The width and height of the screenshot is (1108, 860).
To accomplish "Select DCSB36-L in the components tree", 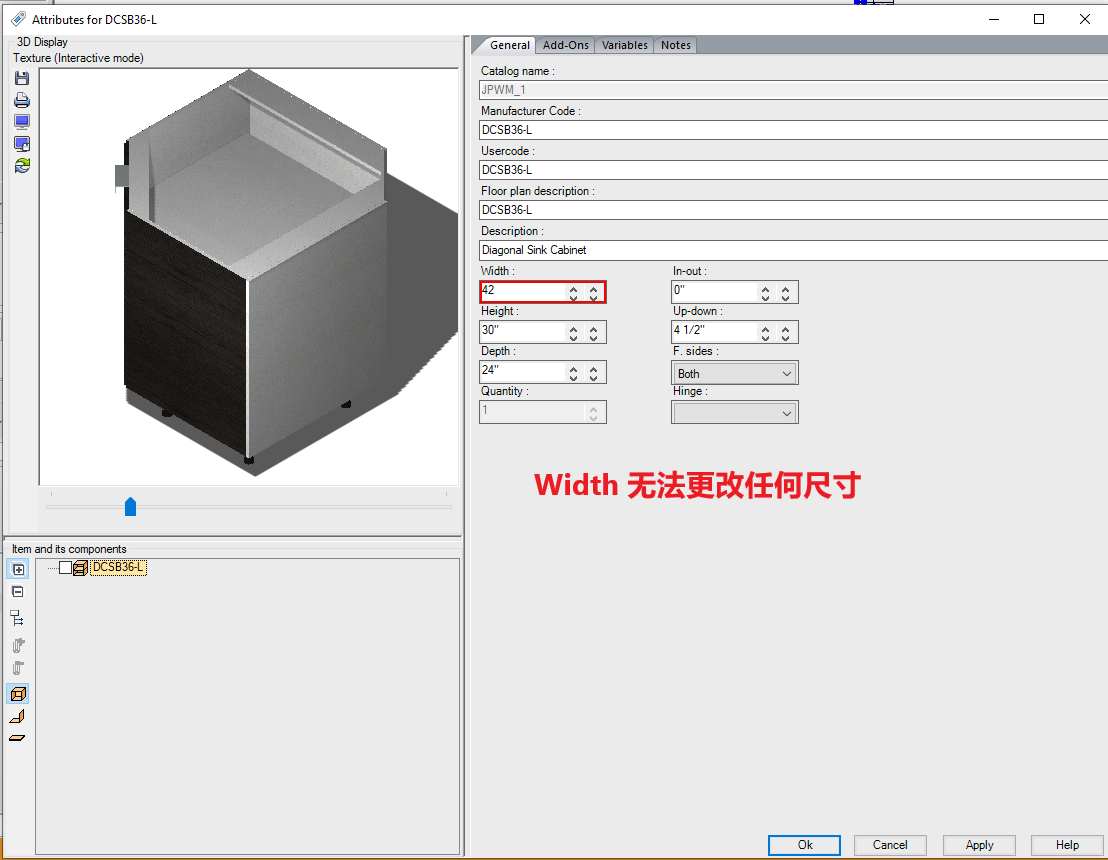I will coord(118,567).
